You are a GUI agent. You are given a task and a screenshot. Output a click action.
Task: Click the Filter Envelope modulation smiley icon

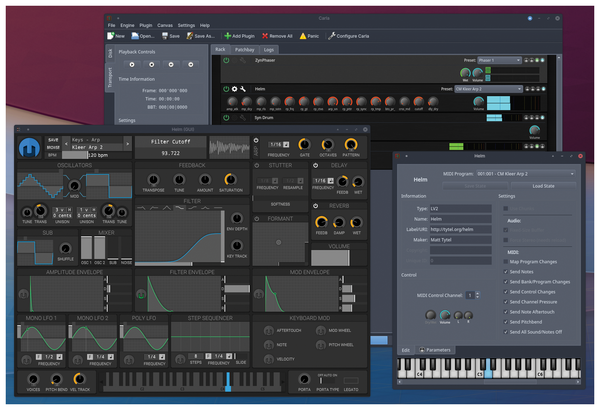coord(141,294)
